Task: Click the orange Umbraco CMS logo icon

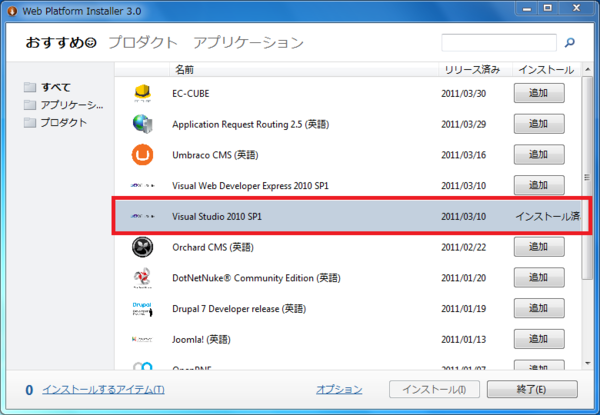Action: click(142, 155)
